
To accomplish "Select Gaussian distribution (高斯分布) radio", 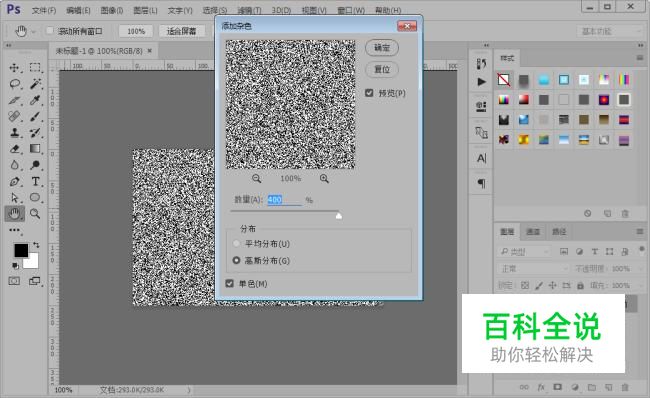I will tap(236, 260).
